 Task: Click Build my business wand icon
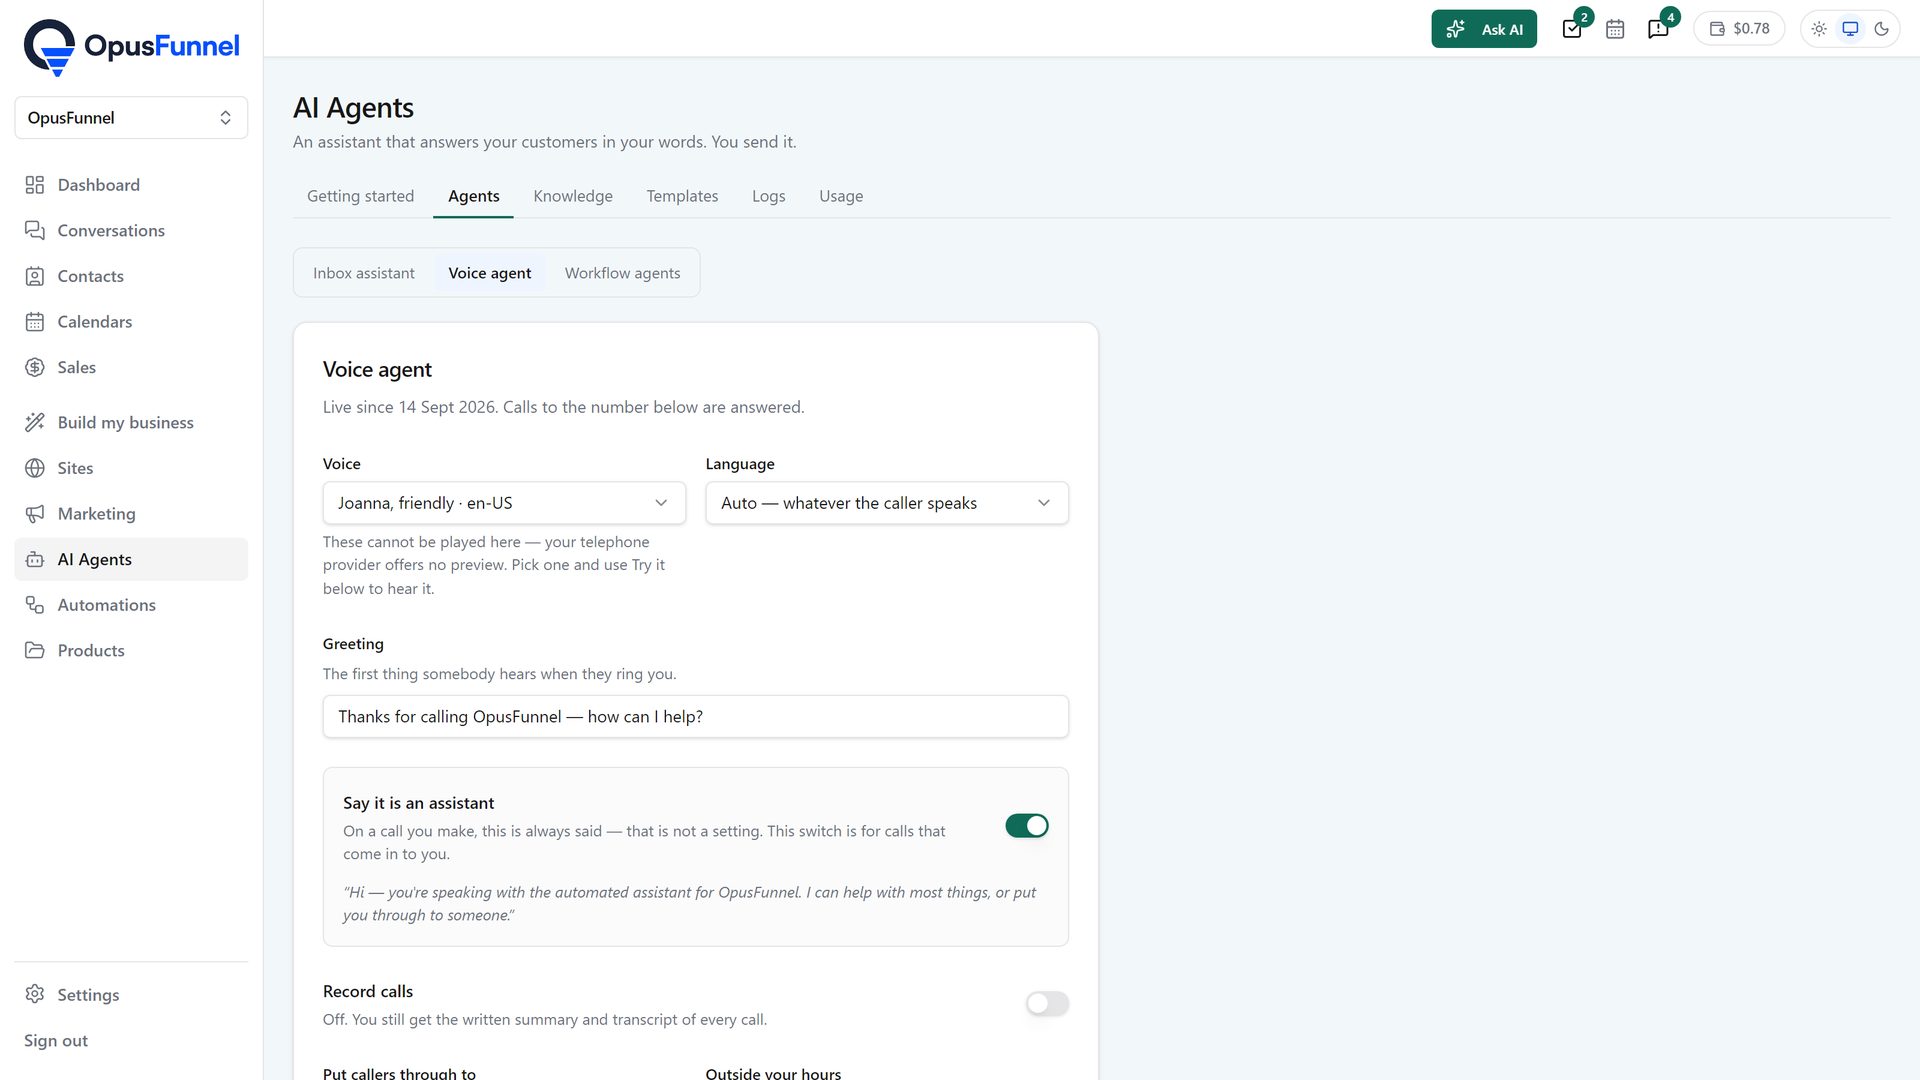35,422
